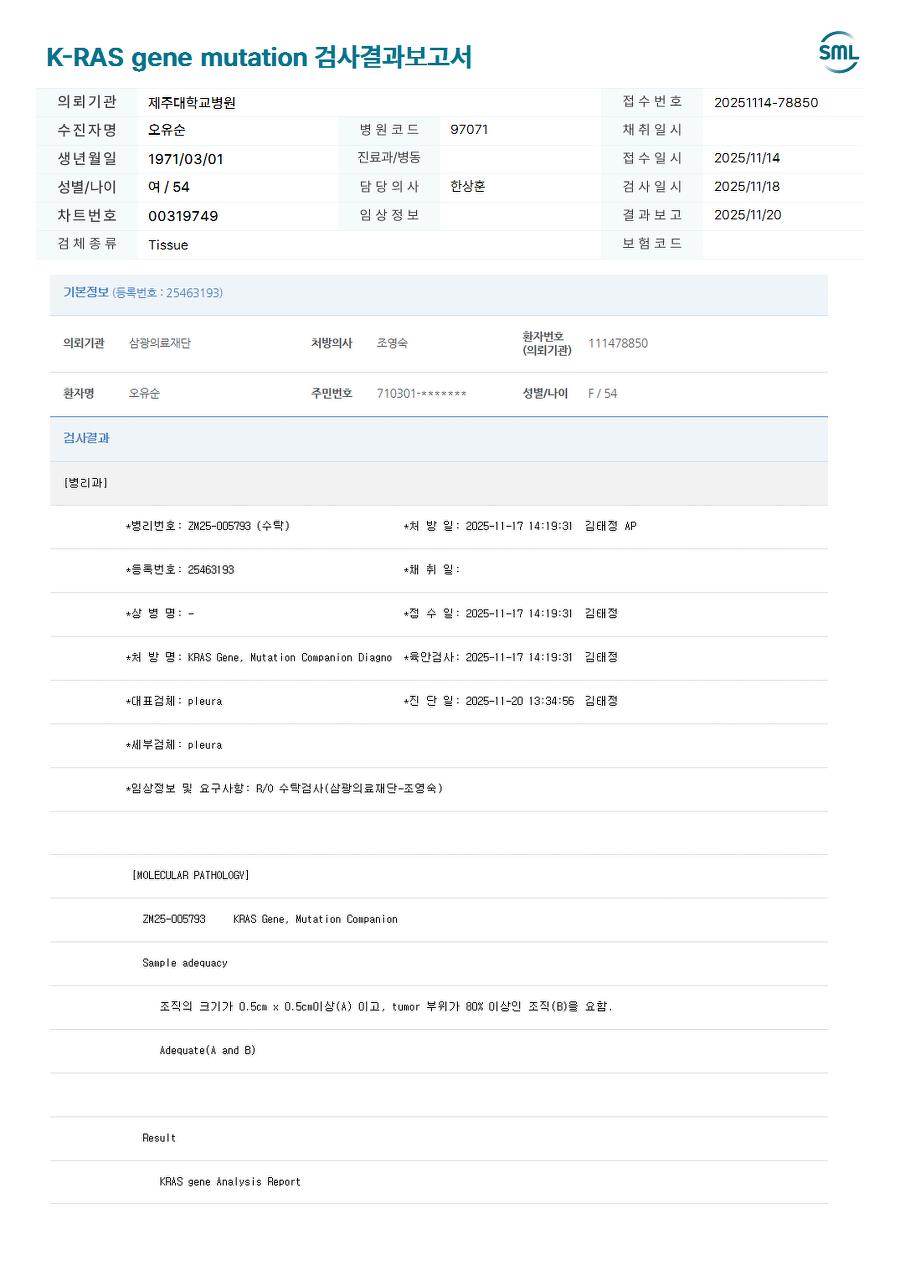This screenshot has height=1271, width=900.
Task: Select the '[MOLECULAR PATHOLOGY]' heading
Action: [x=190, y=876]
